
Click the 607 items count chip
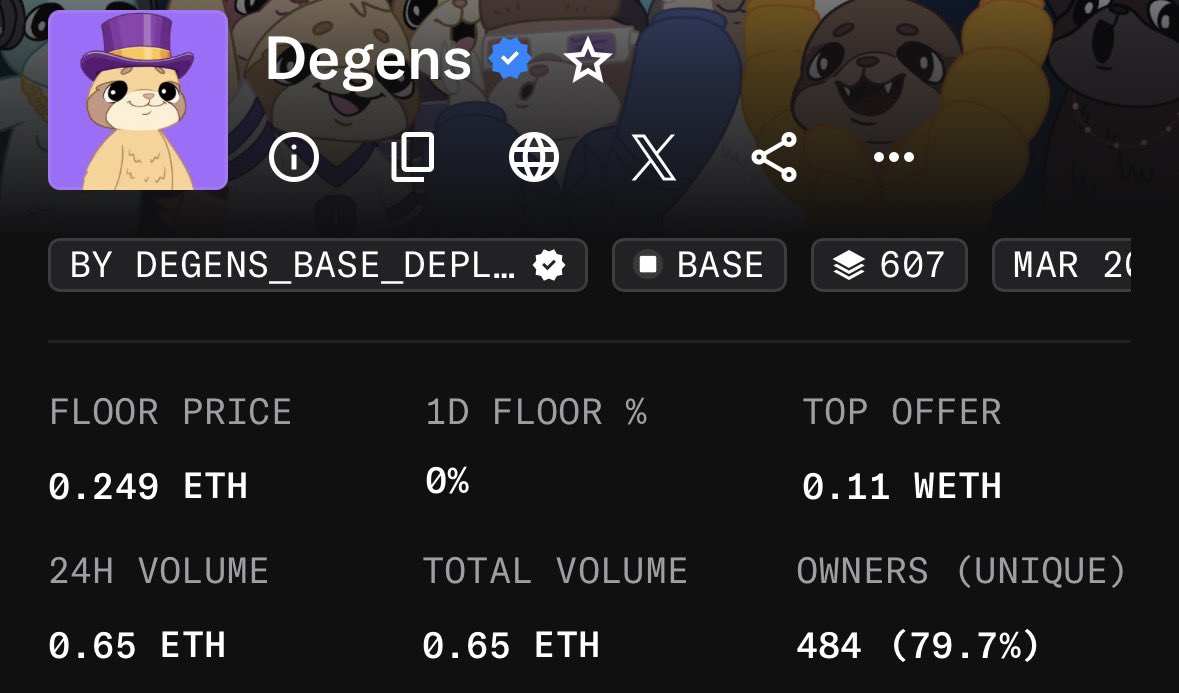click(889, 265)
